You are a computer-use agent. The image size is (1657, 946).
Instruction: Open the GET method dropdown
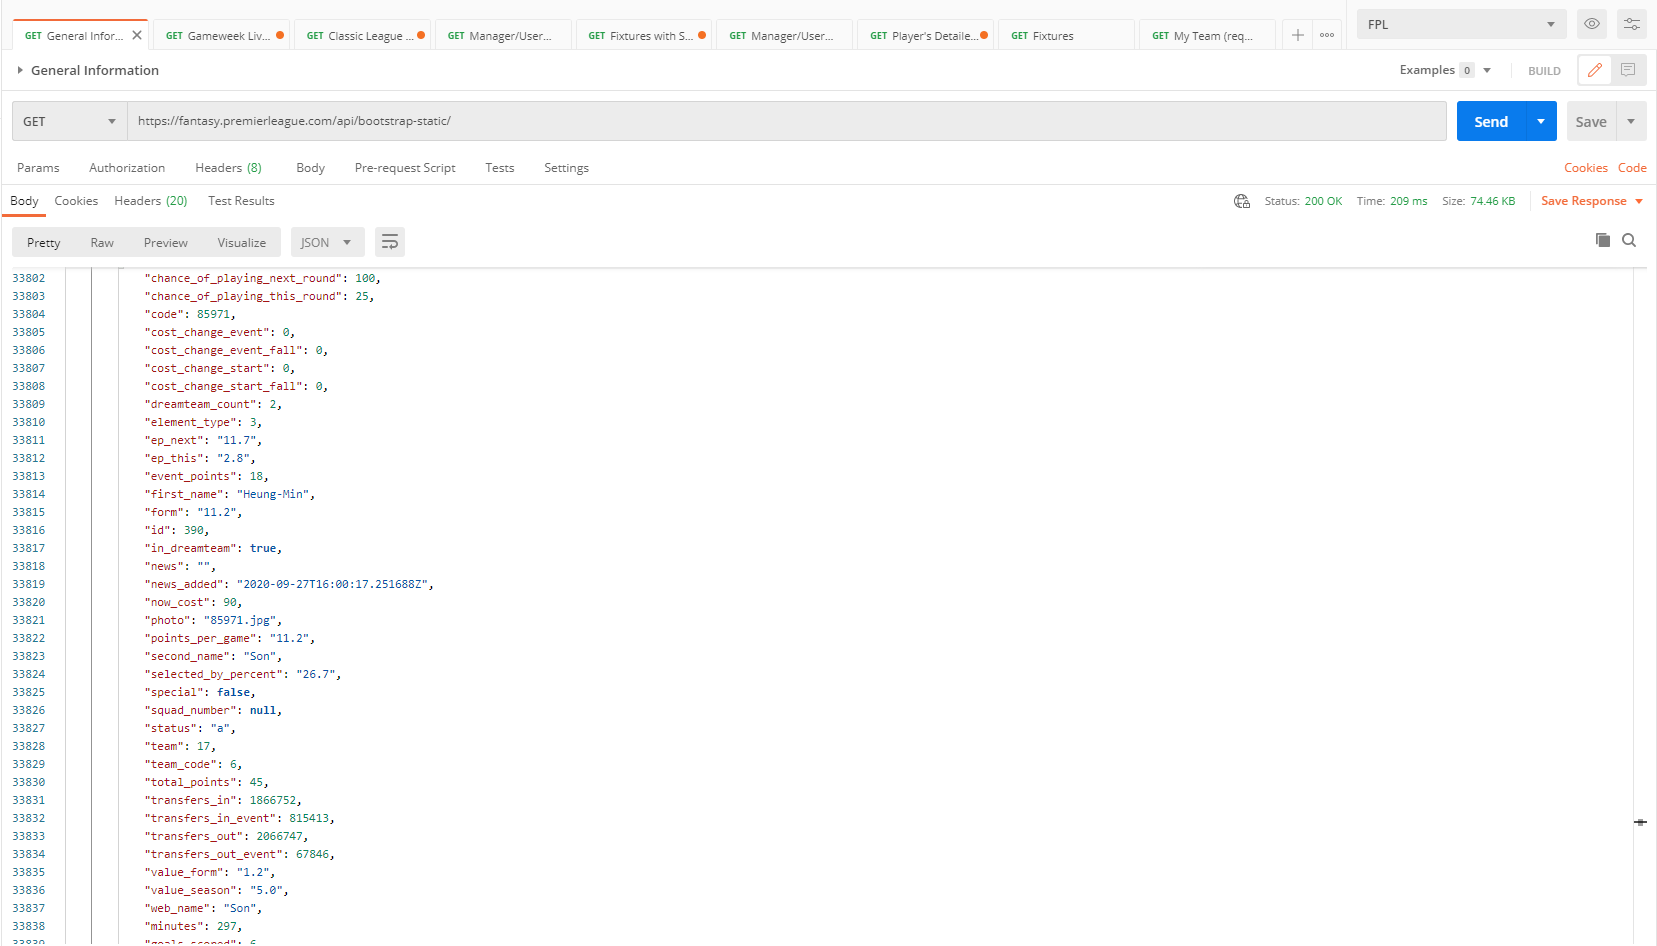(70, 121)
